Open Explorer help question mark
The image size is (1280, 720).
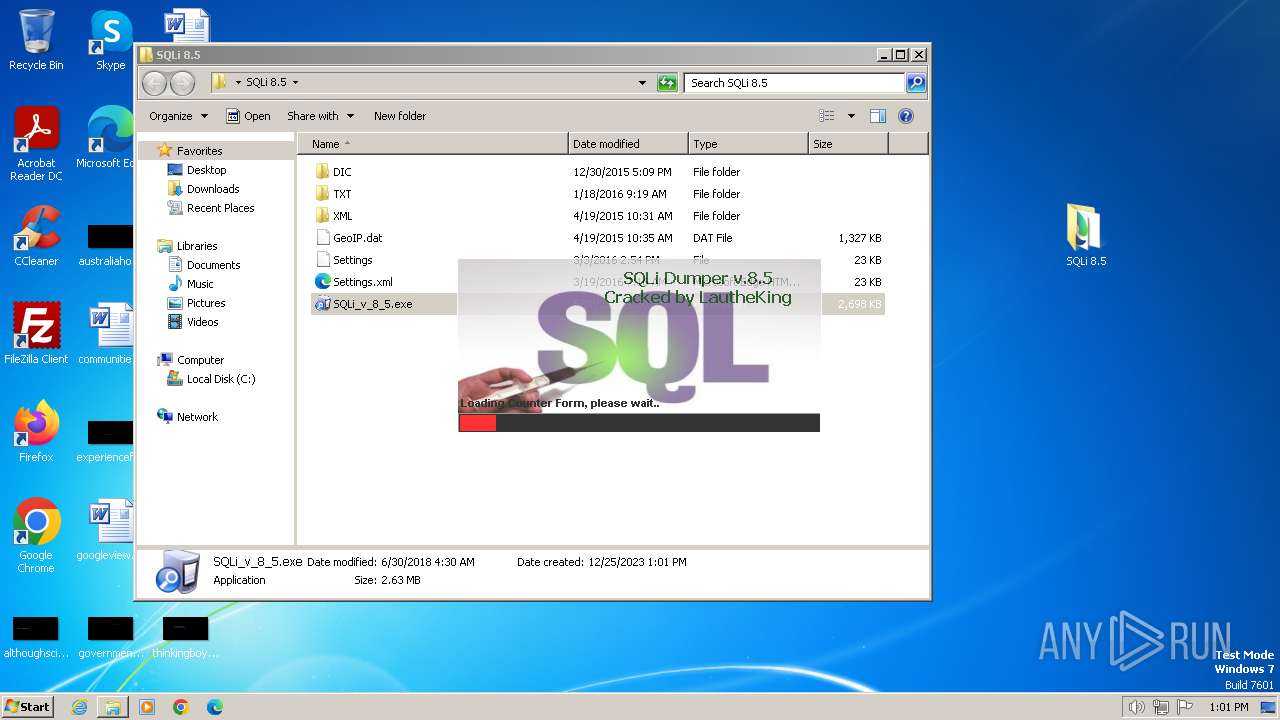click(906, 116)
